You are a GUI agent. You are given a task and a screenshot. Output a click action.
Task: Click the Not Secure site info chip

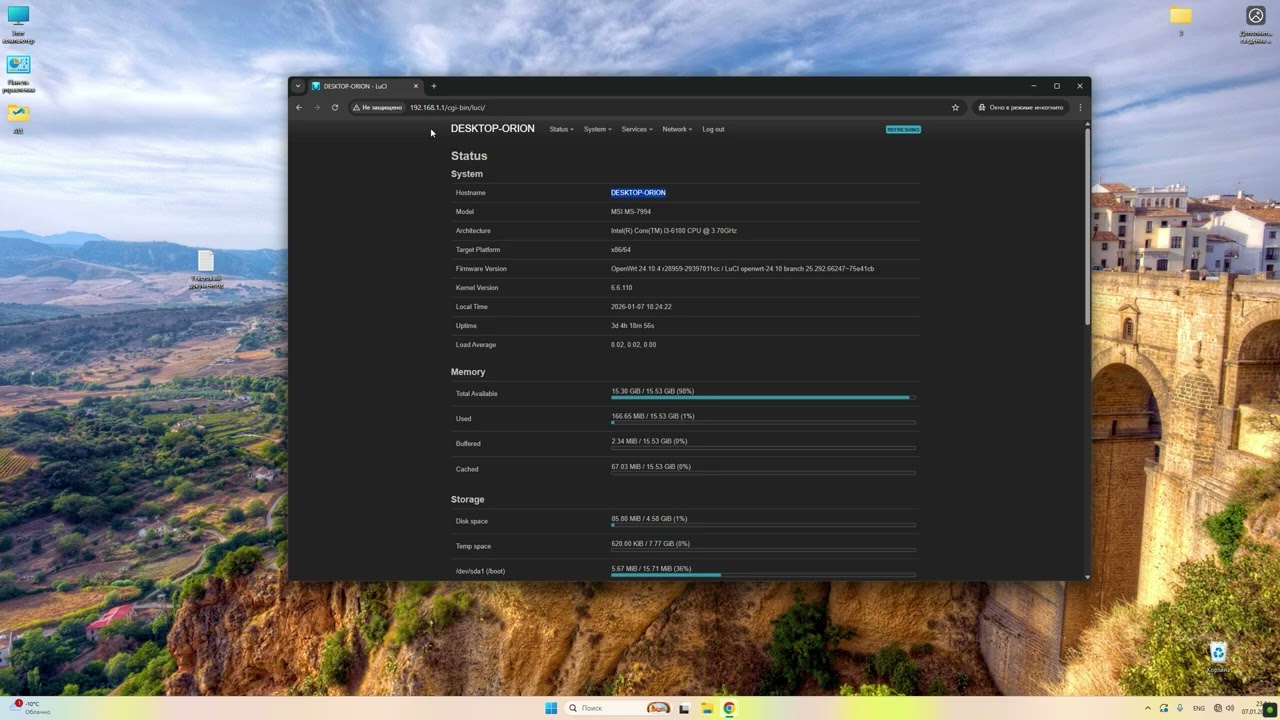pyautogui.click(x=378, y=108)
